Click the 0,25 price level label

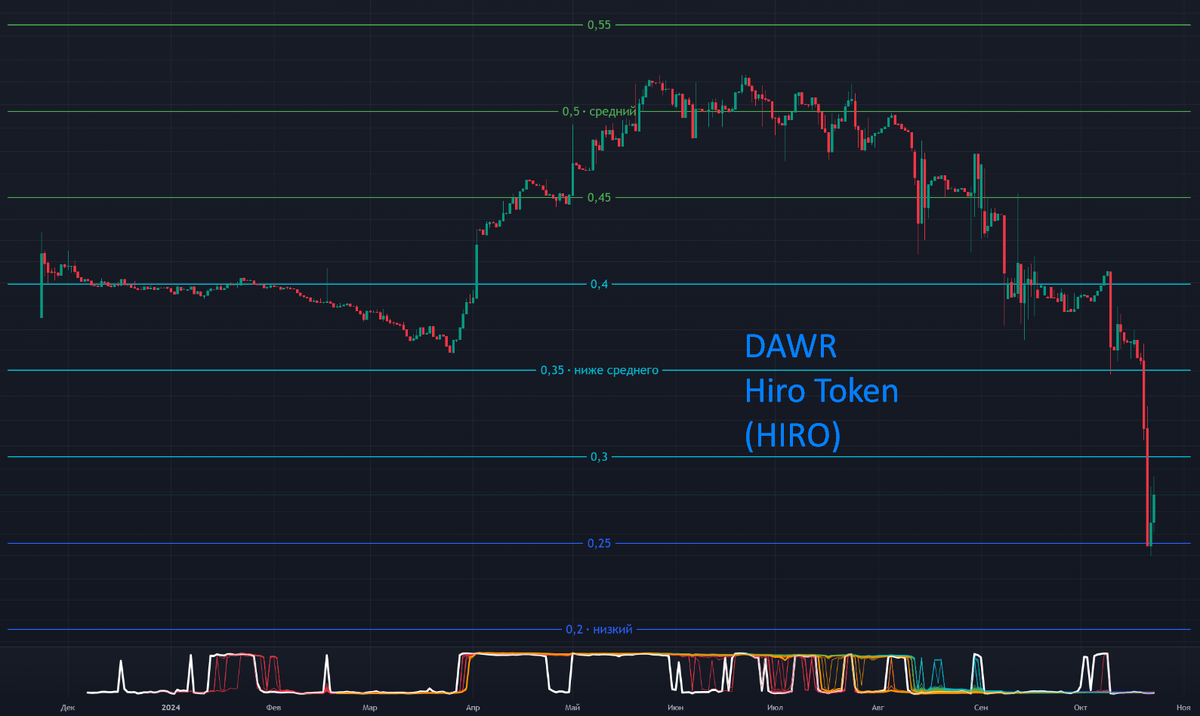tap(599, 543)
